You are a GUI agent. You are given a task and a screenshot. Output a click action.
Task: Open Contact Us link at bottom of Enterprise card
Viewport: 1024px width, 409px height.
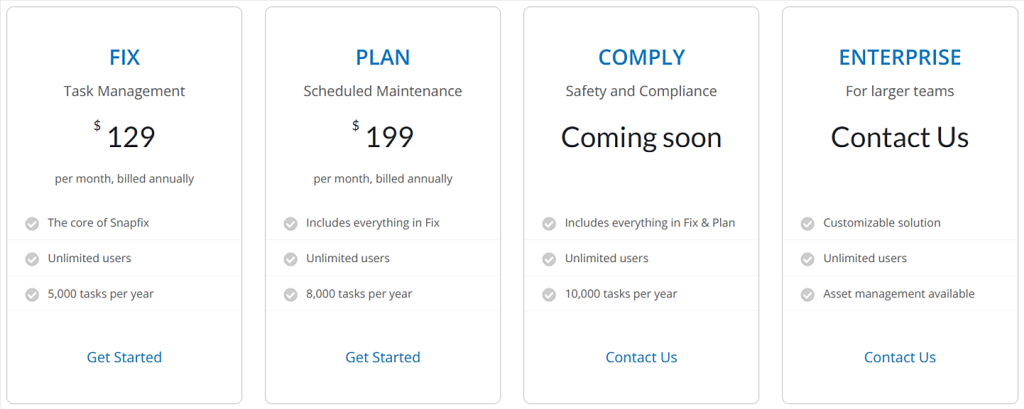click(x=900, y=357)
